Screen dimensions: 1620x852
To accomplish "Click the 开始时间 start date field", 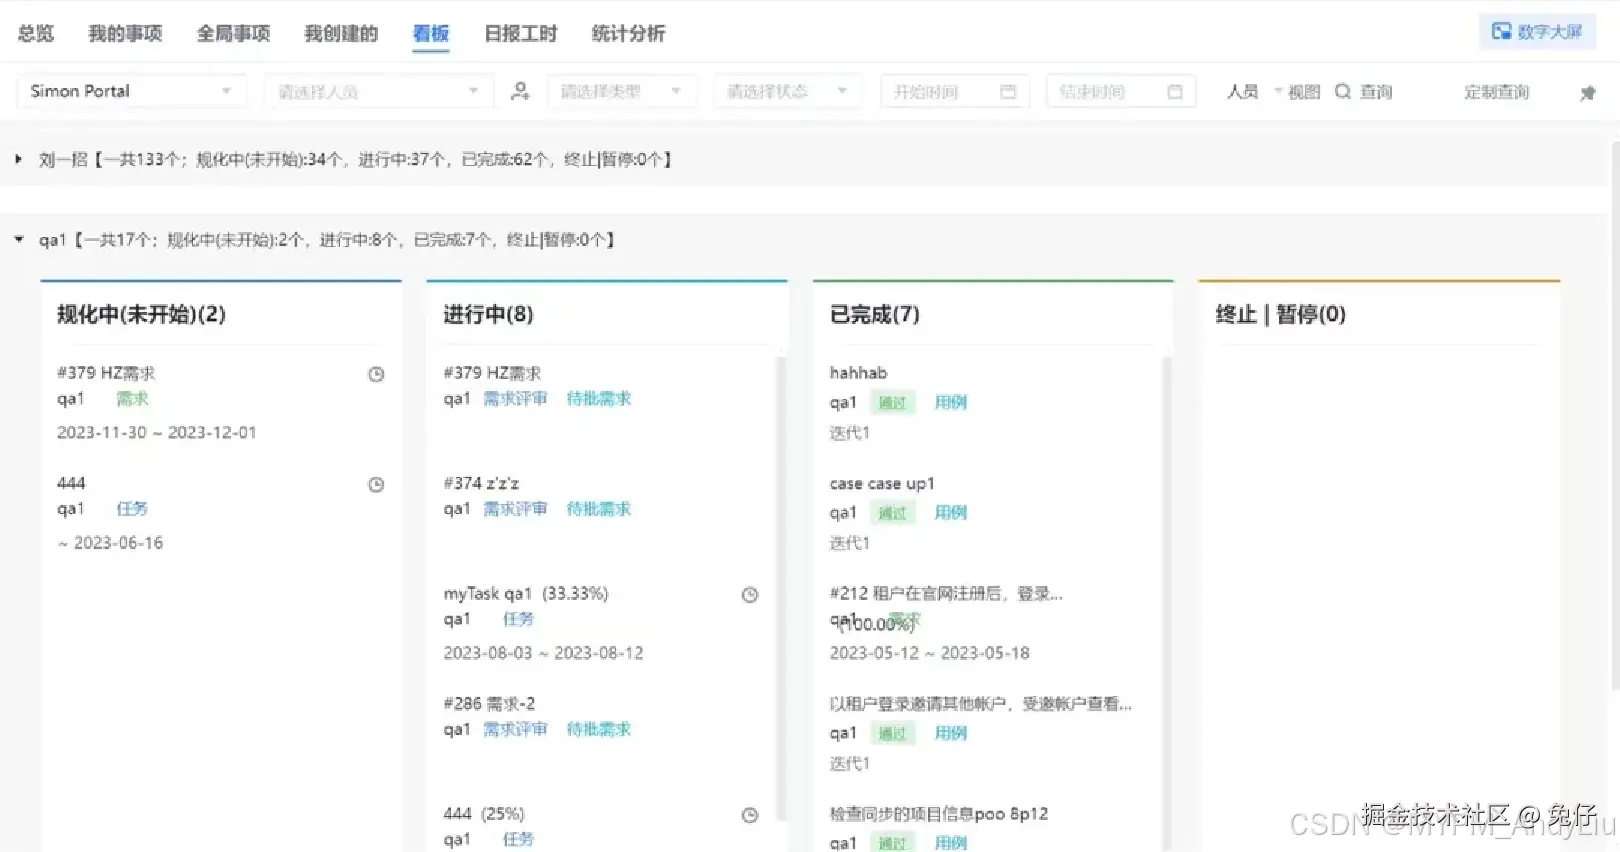I will (x=954, y=91).
